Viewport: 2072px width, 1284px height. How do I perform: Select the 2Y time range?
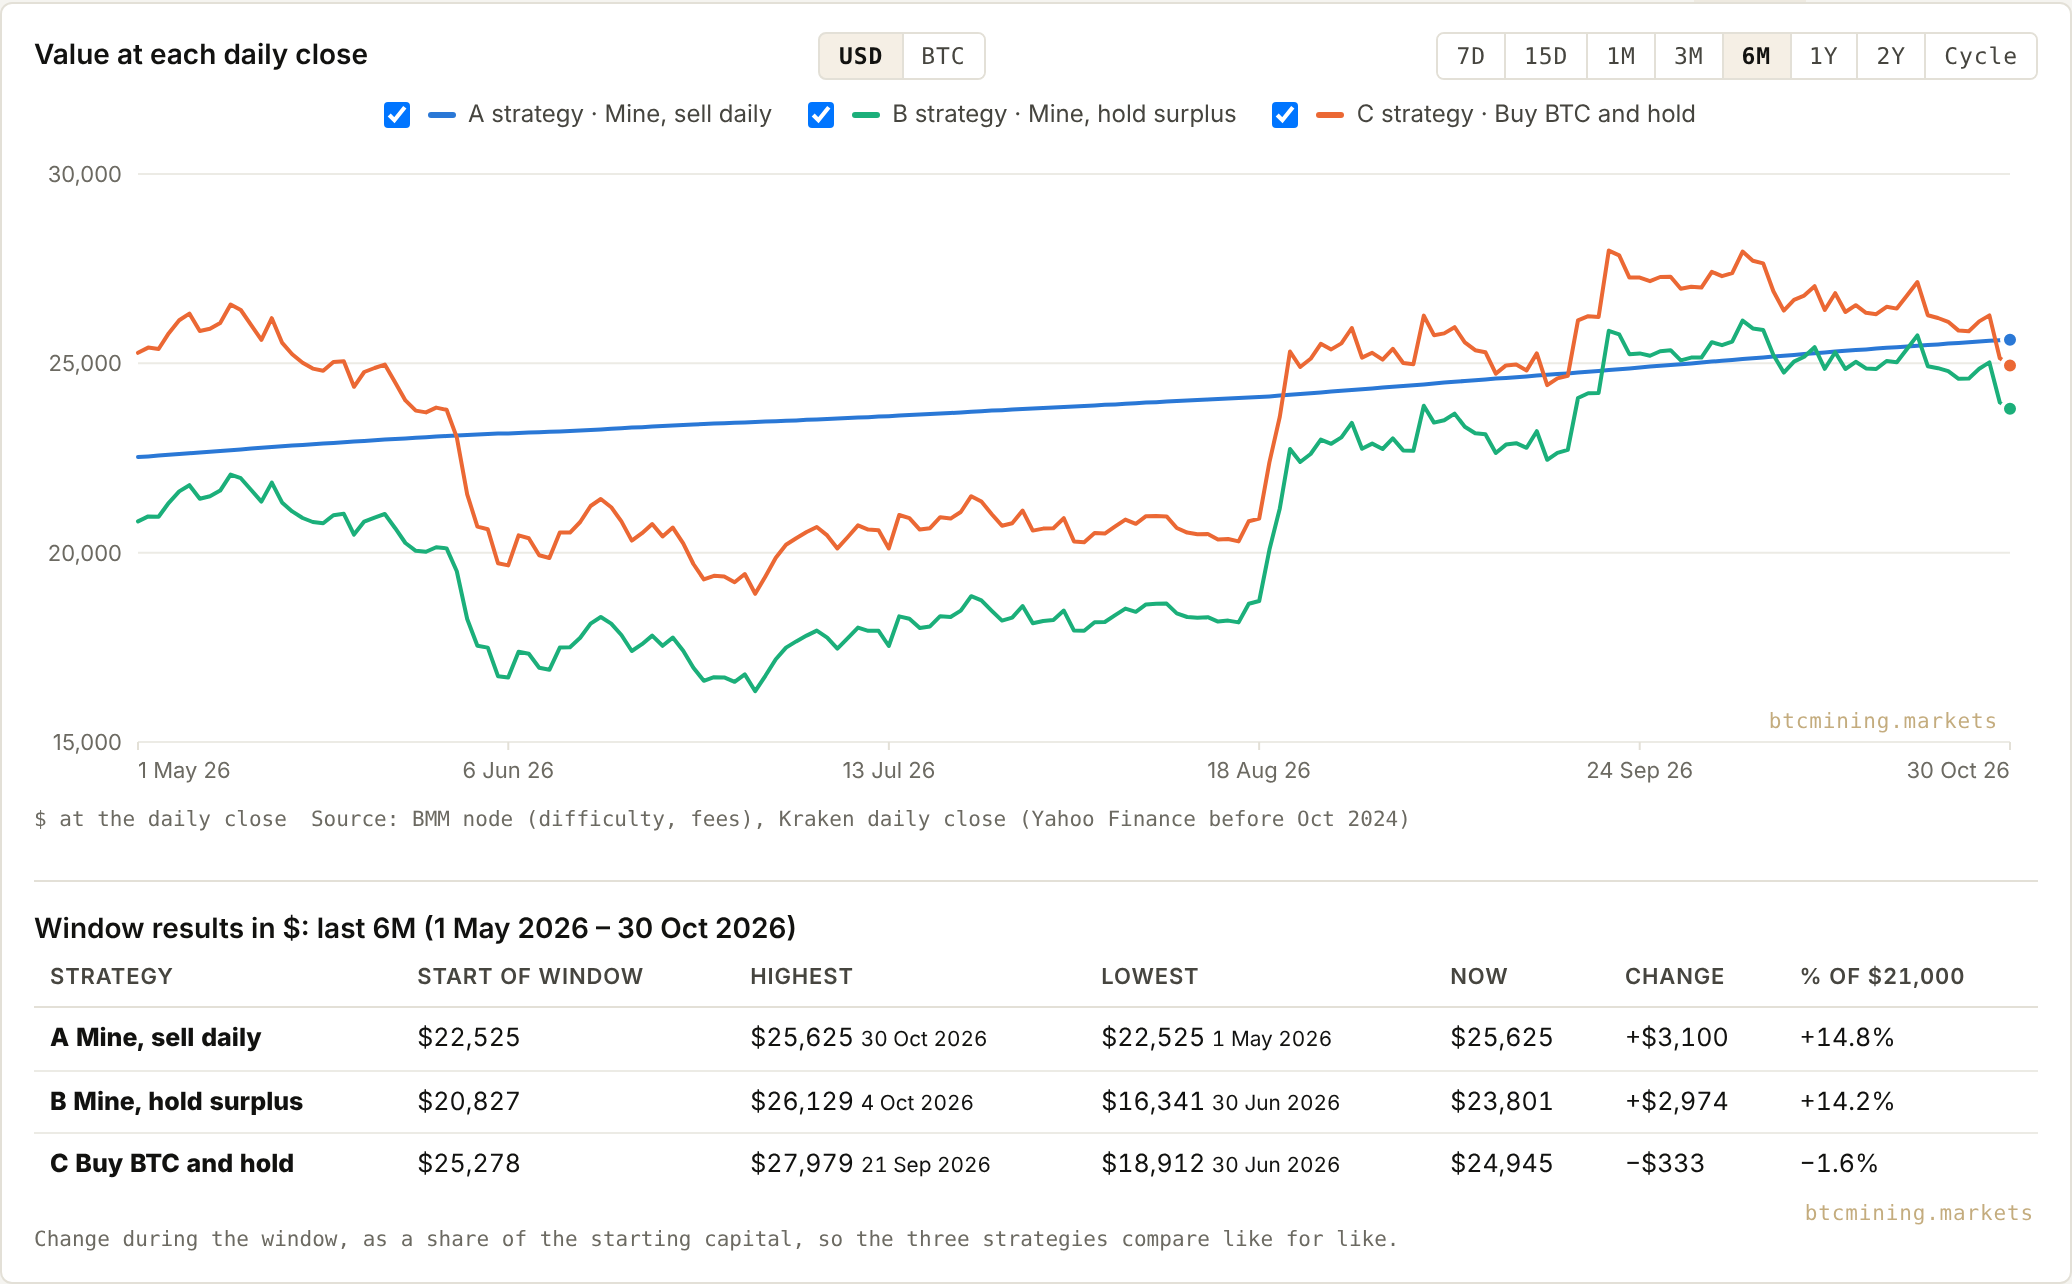pos(1891,56)
